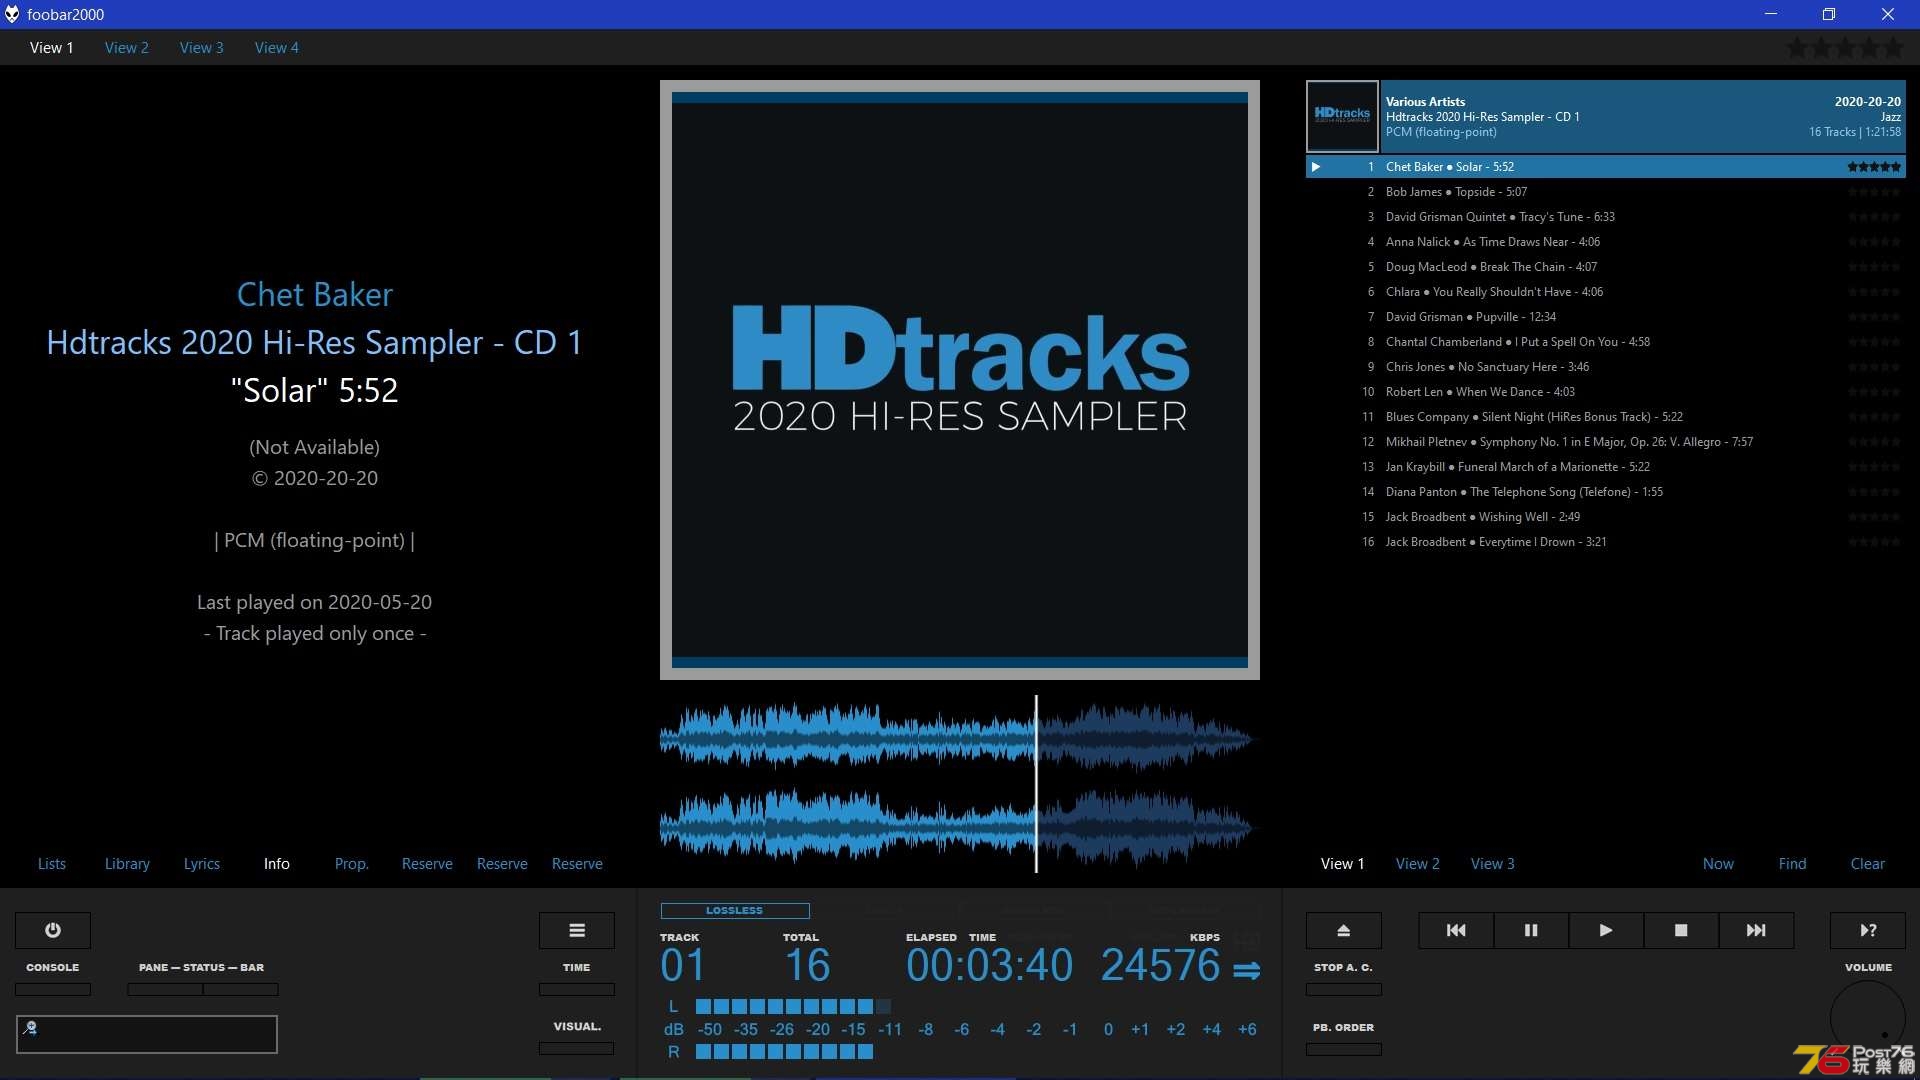This screenshot has width=1920, height=1080.
Task: Select track Jan Kraybill Funeral March
Action: click(x=1606, y=467)
